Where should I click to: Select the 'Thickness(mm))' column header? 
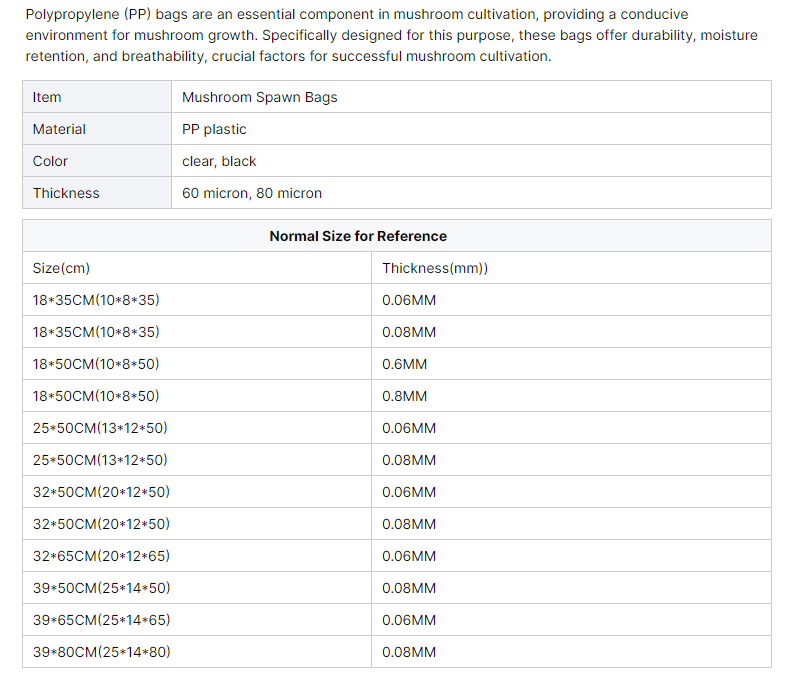(435, 268)
